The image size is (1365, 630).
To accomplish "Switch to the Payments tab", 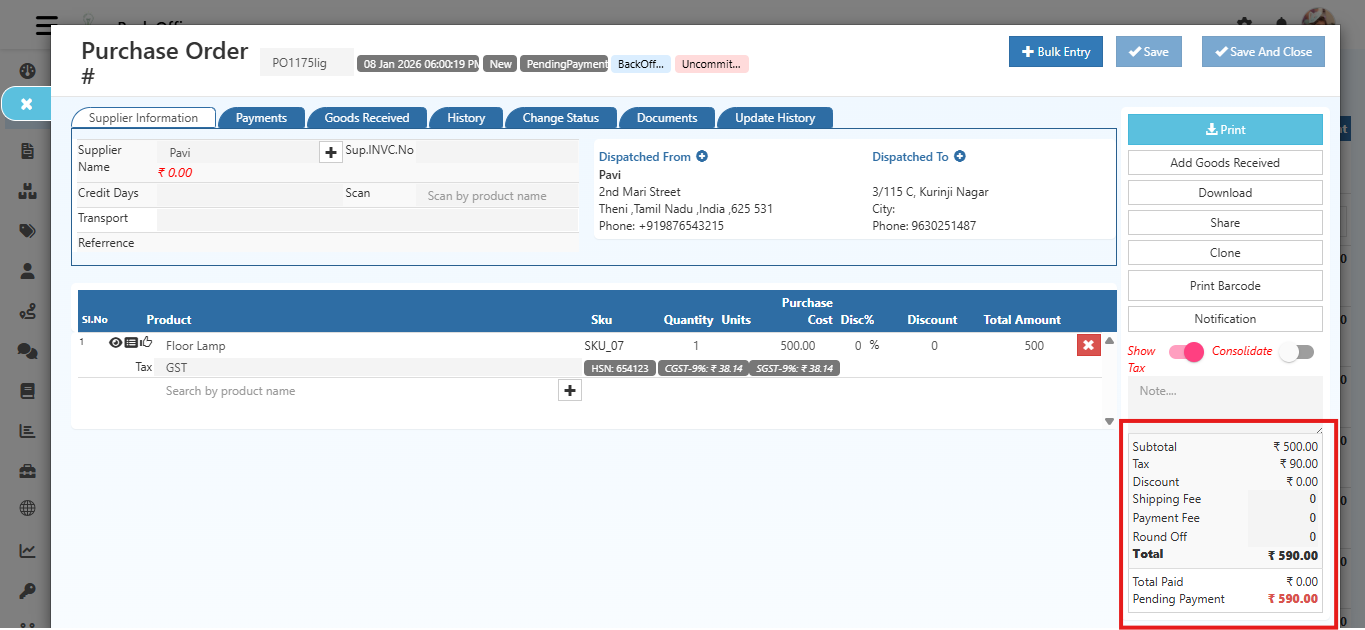I will [261, 117].
